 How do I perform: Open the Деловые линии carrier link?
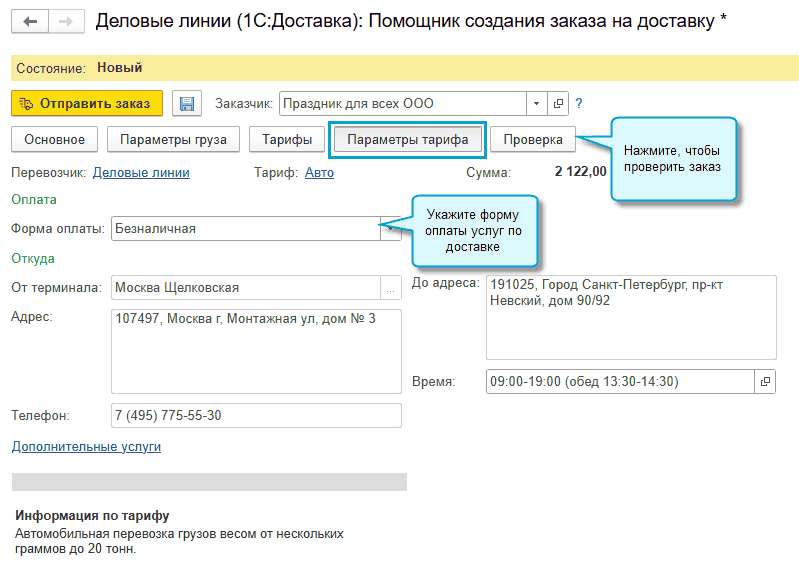point(141,172)
